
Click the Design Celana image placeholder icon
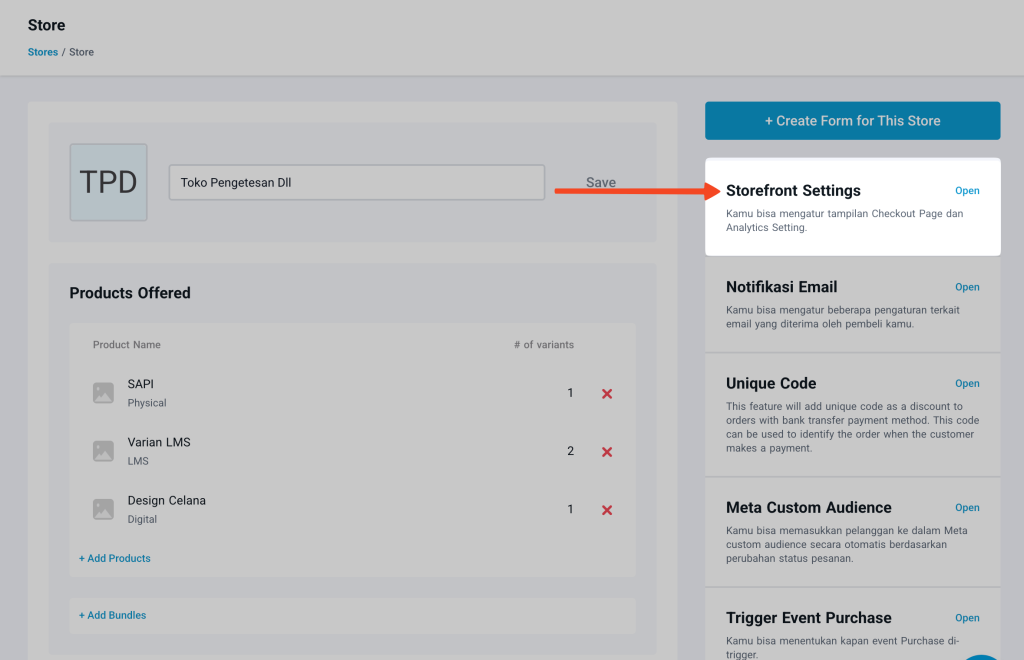tap(101, 508)
